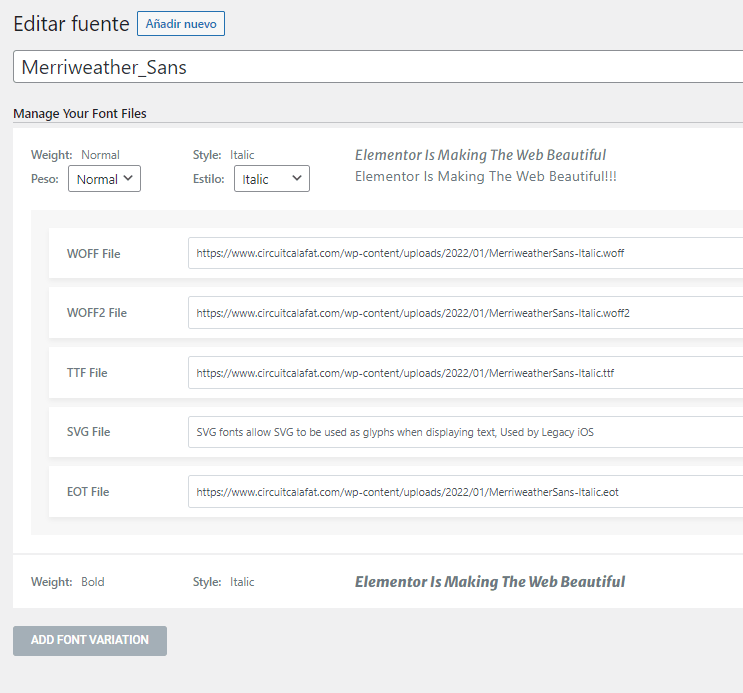The width and height of the screenshot is (743, 693).
Task: Click the WOFF File label
Action: pyautogui.click(x=93, y=254)
